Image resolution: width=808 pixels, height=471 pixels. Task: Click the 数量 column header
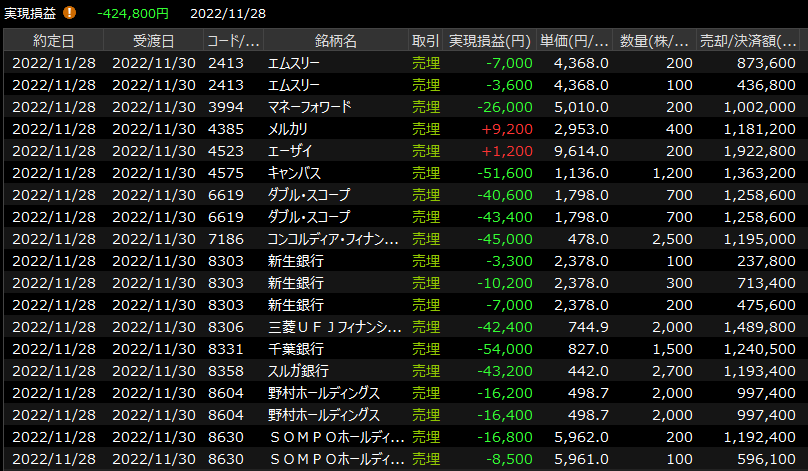[x=655, y=41]
